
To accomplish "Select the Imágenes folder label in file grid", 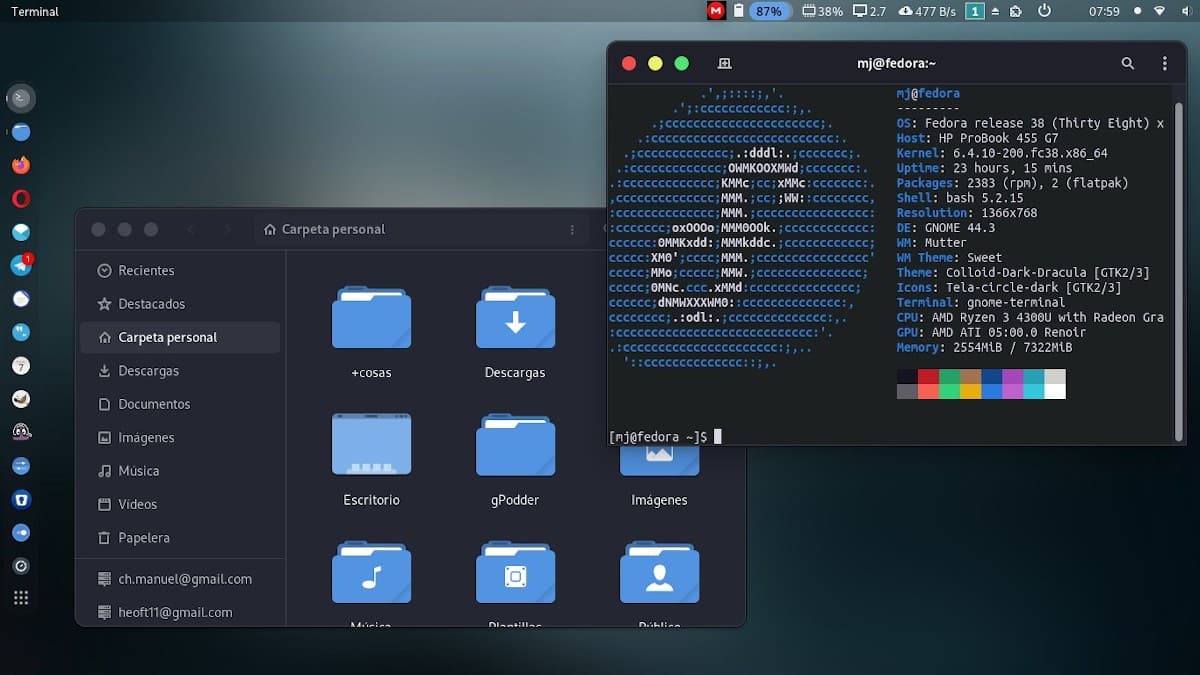I will 659,500.
